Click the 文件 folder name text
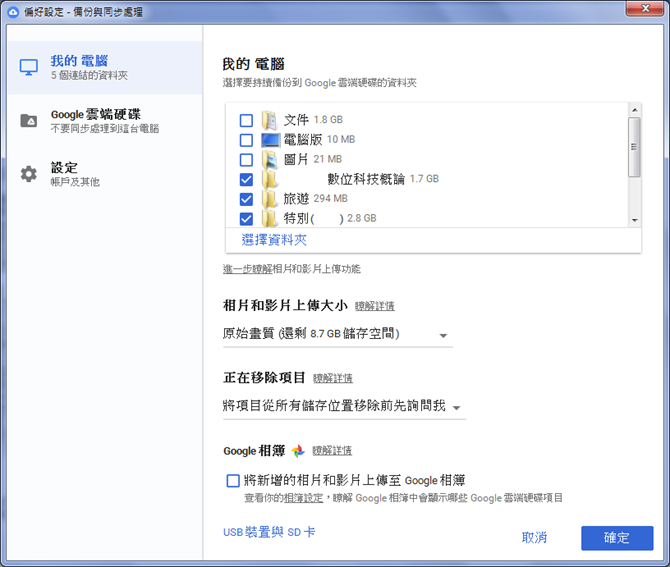Viewport: 670px width, 567px height. (x=296, y=120)
